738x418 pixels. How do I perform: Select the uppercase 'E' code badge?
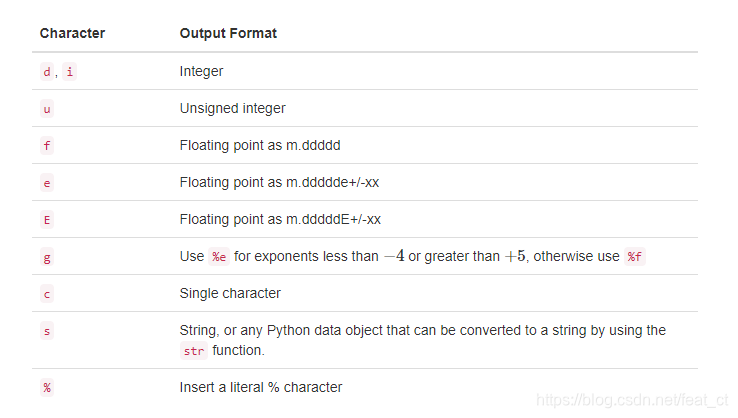[47, 220]
